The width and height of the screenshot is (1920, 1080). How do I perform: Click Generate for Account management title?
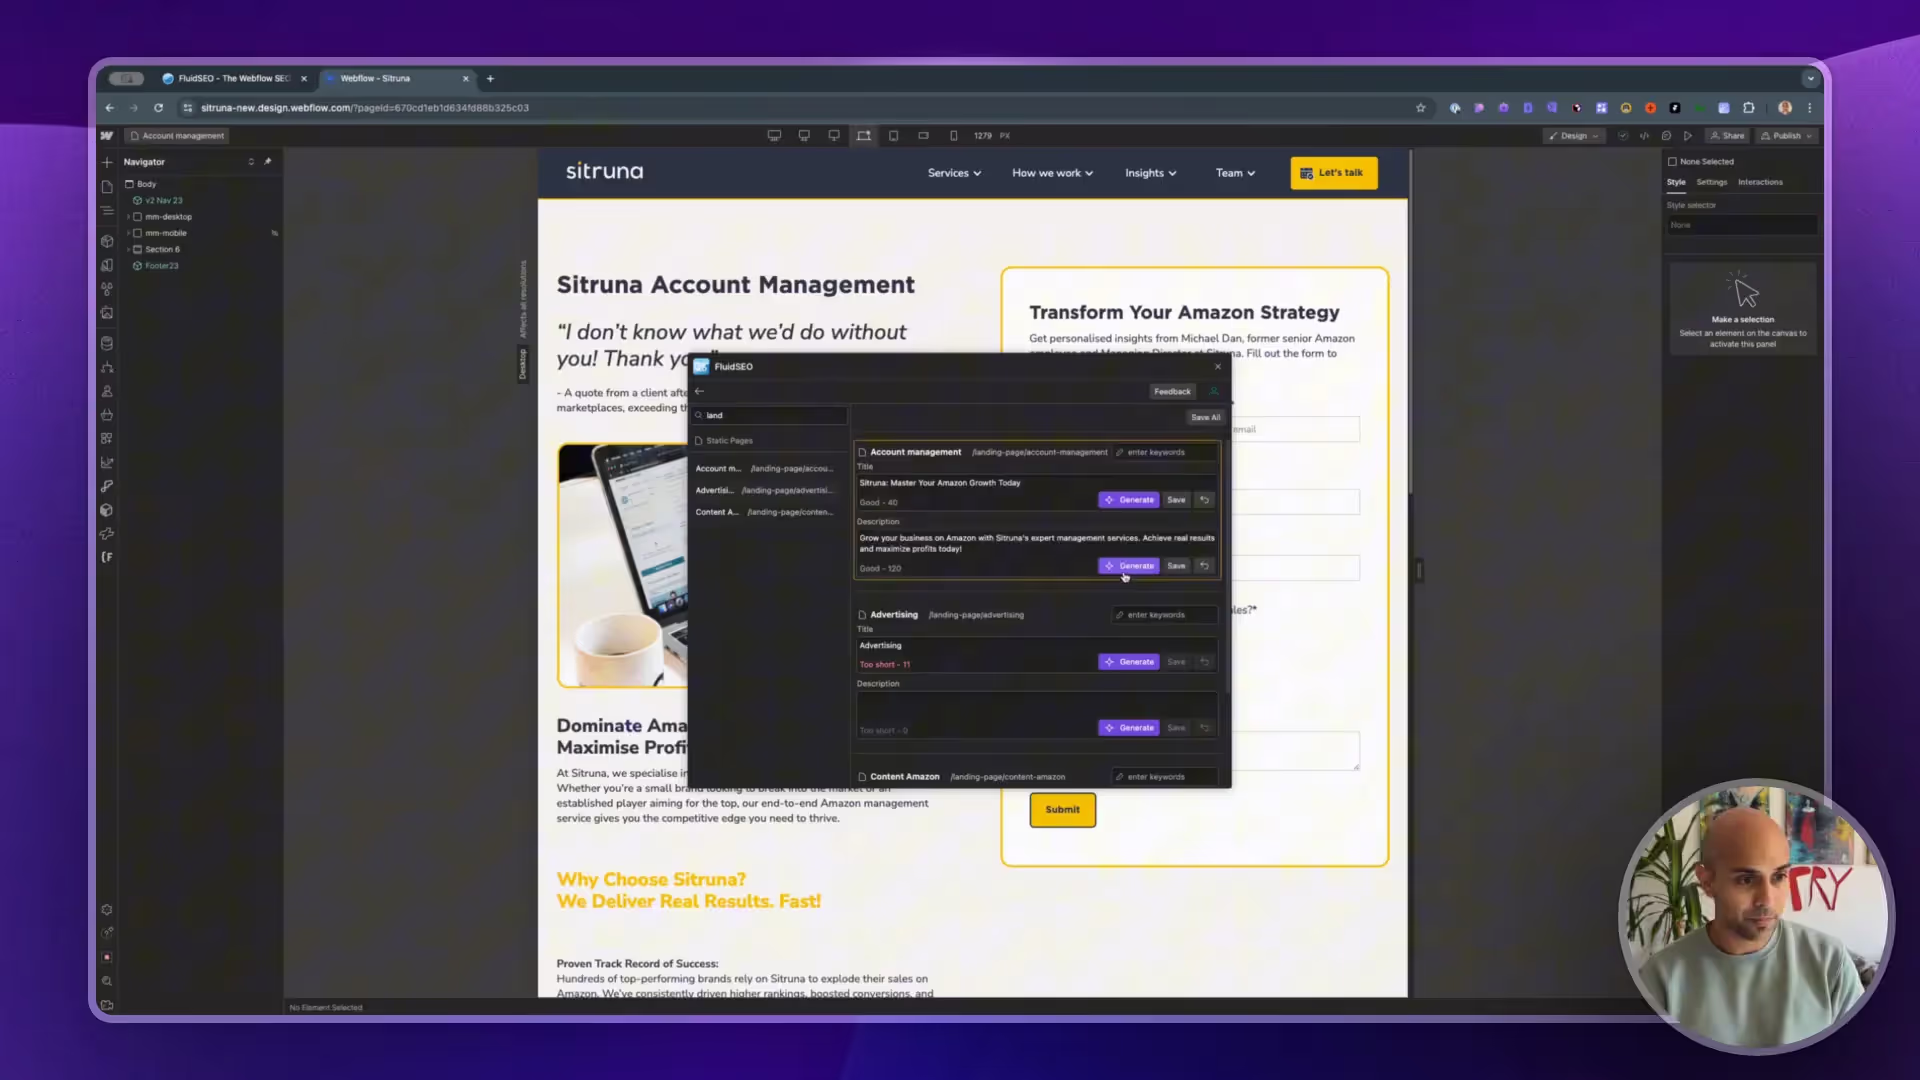(x=1129, y=500)
